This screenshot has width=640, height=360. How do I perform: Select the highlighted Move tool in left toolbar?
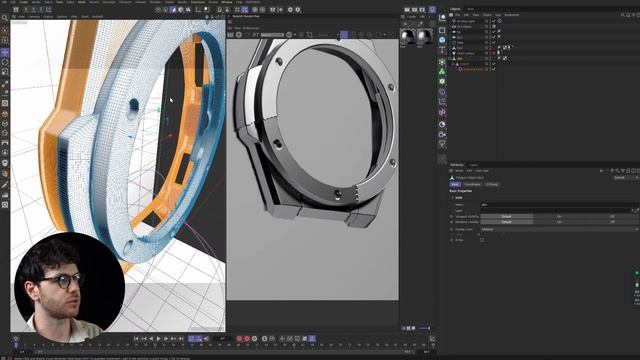point(5,52)
